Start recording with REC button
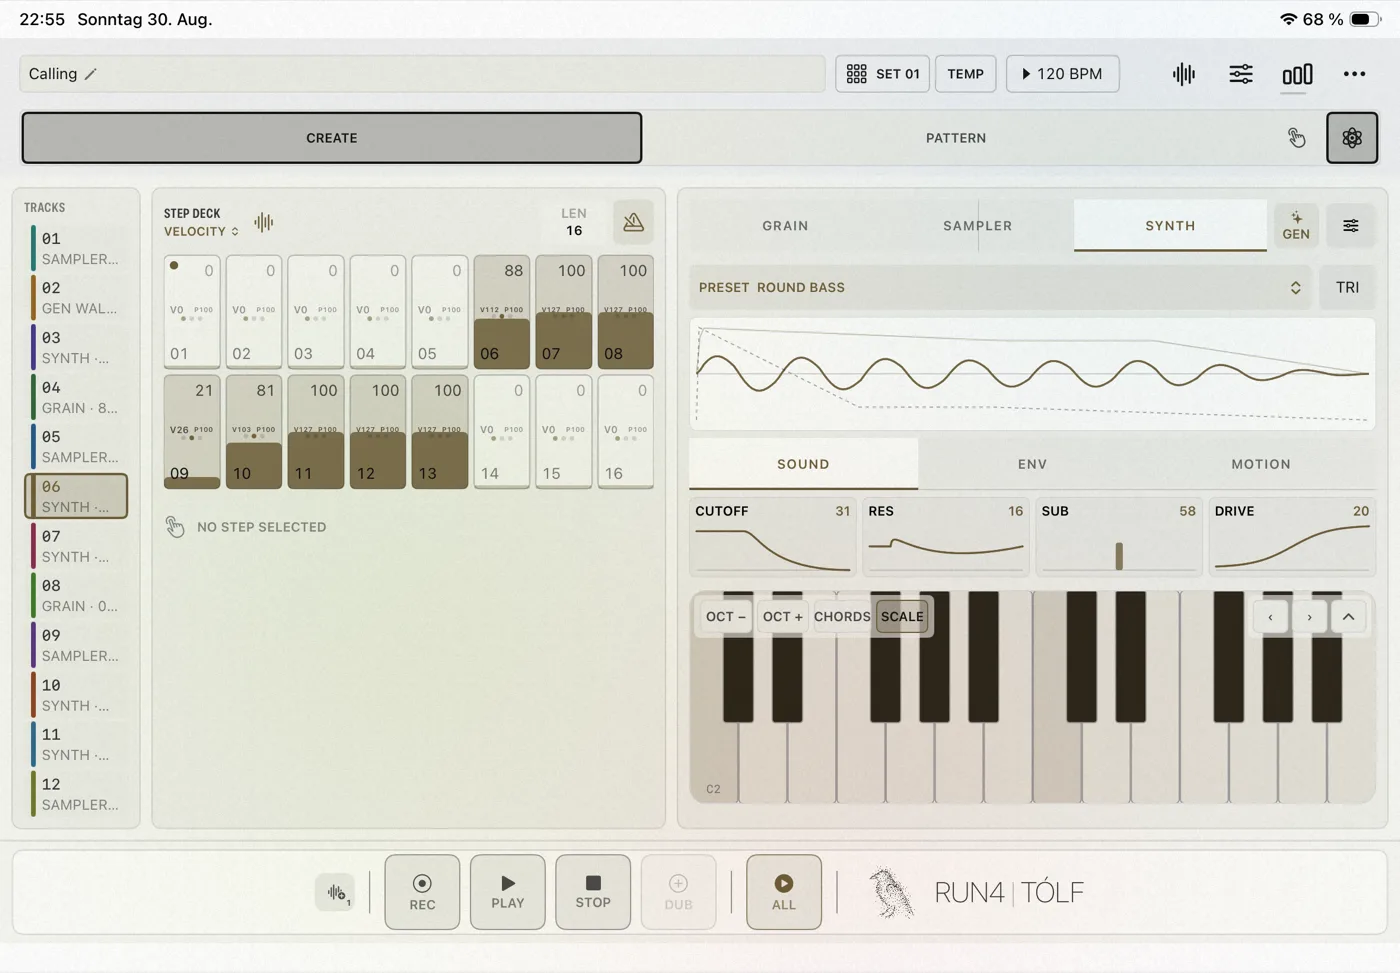 [x=422, y=892]
